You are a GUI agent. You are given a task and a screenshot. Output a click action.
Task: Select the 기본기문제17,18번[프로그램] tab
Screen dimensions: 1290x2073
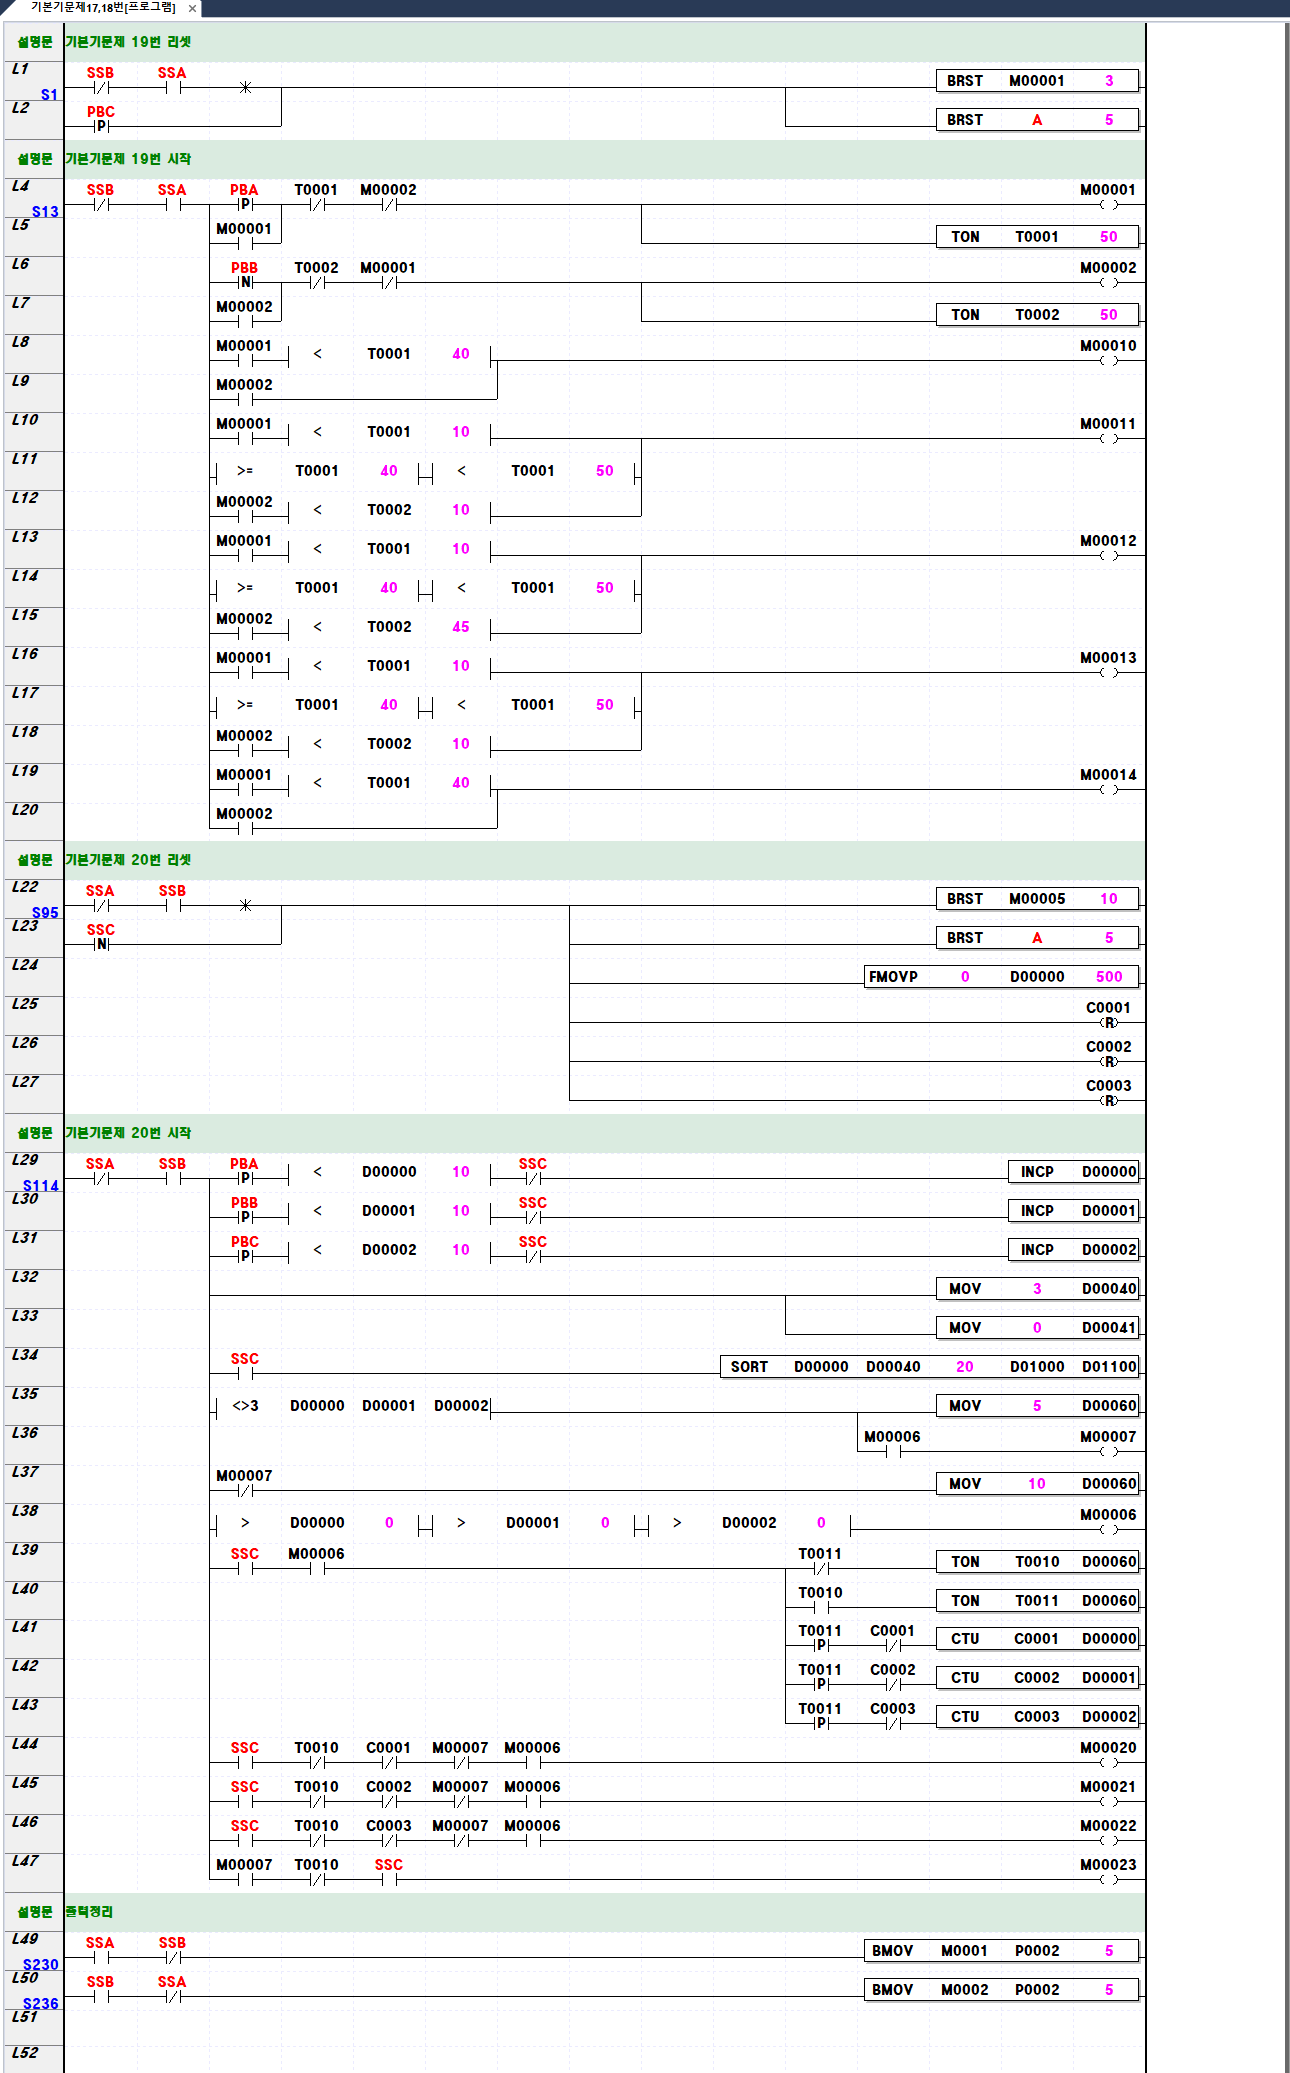(x=102, y=8)
